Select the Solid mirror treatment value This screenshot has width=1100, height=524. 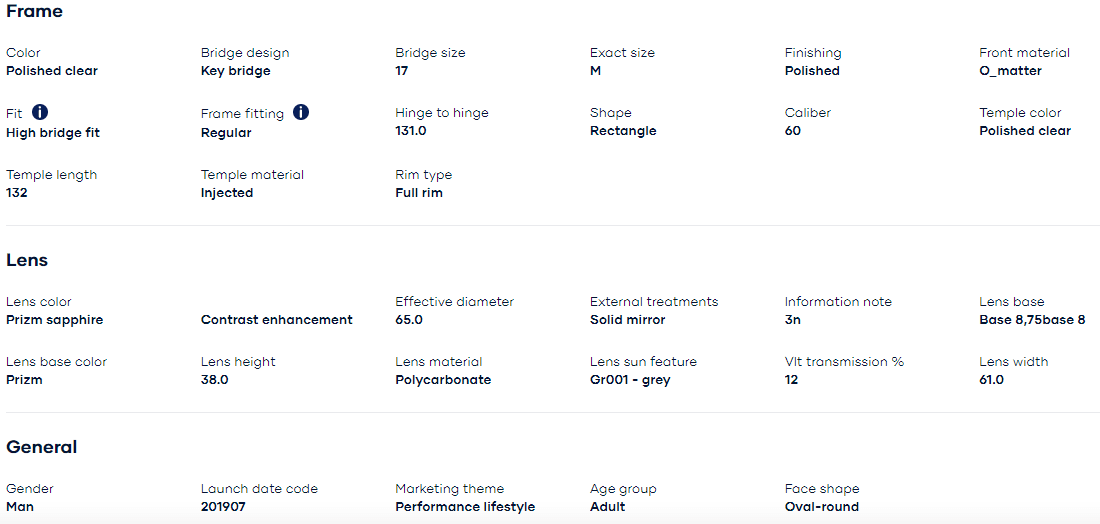click(x=628, y=320)
